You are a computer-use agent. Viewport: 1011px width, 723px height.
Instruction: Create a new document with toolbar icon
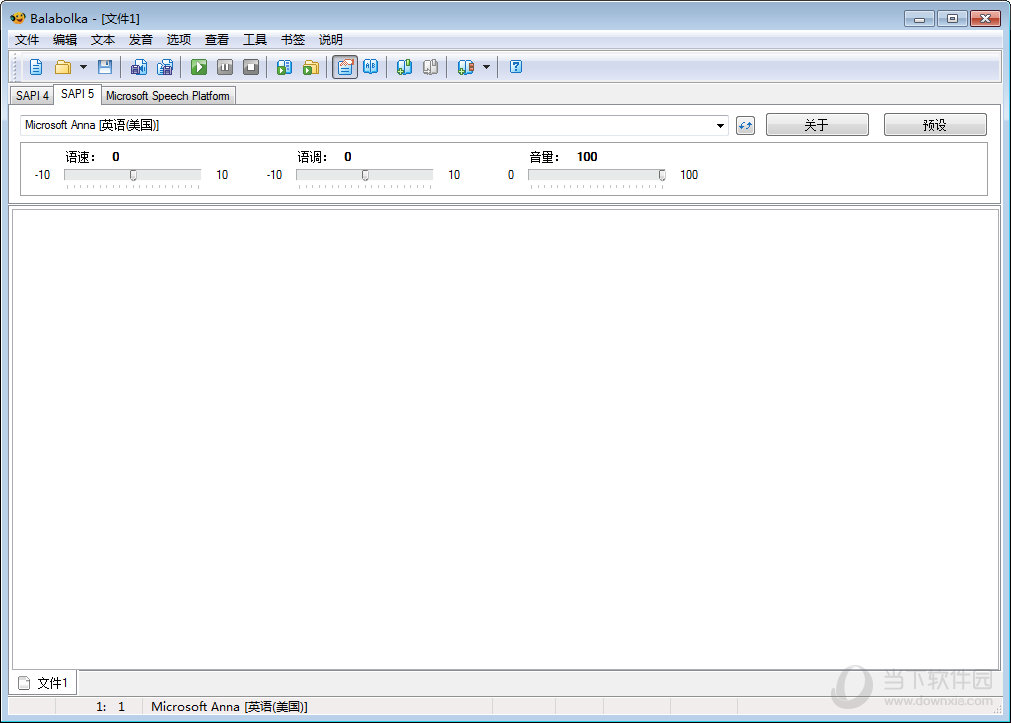click(x=36, y=67)
